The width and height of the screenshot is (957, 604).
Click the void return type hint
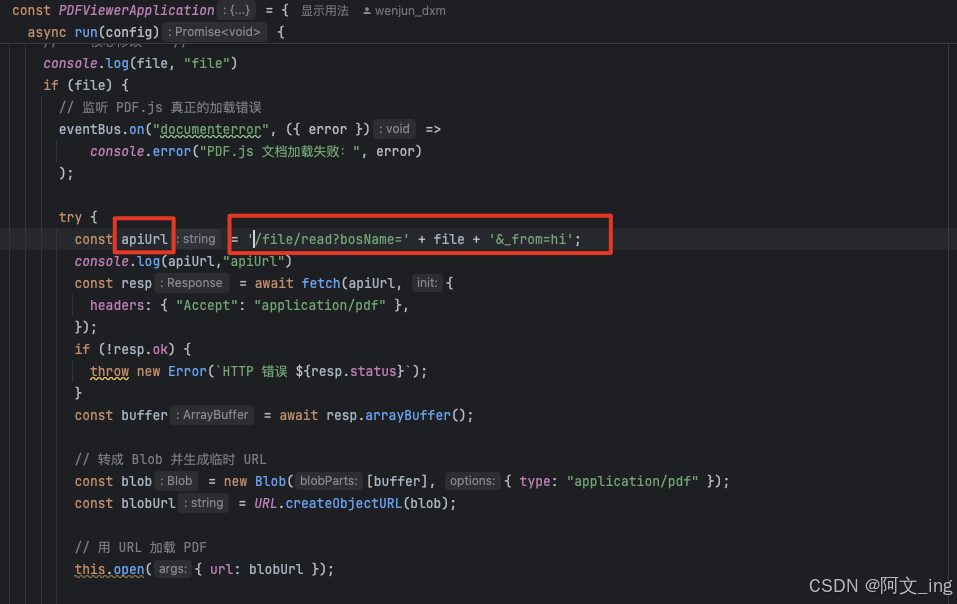tap(394, 129)
